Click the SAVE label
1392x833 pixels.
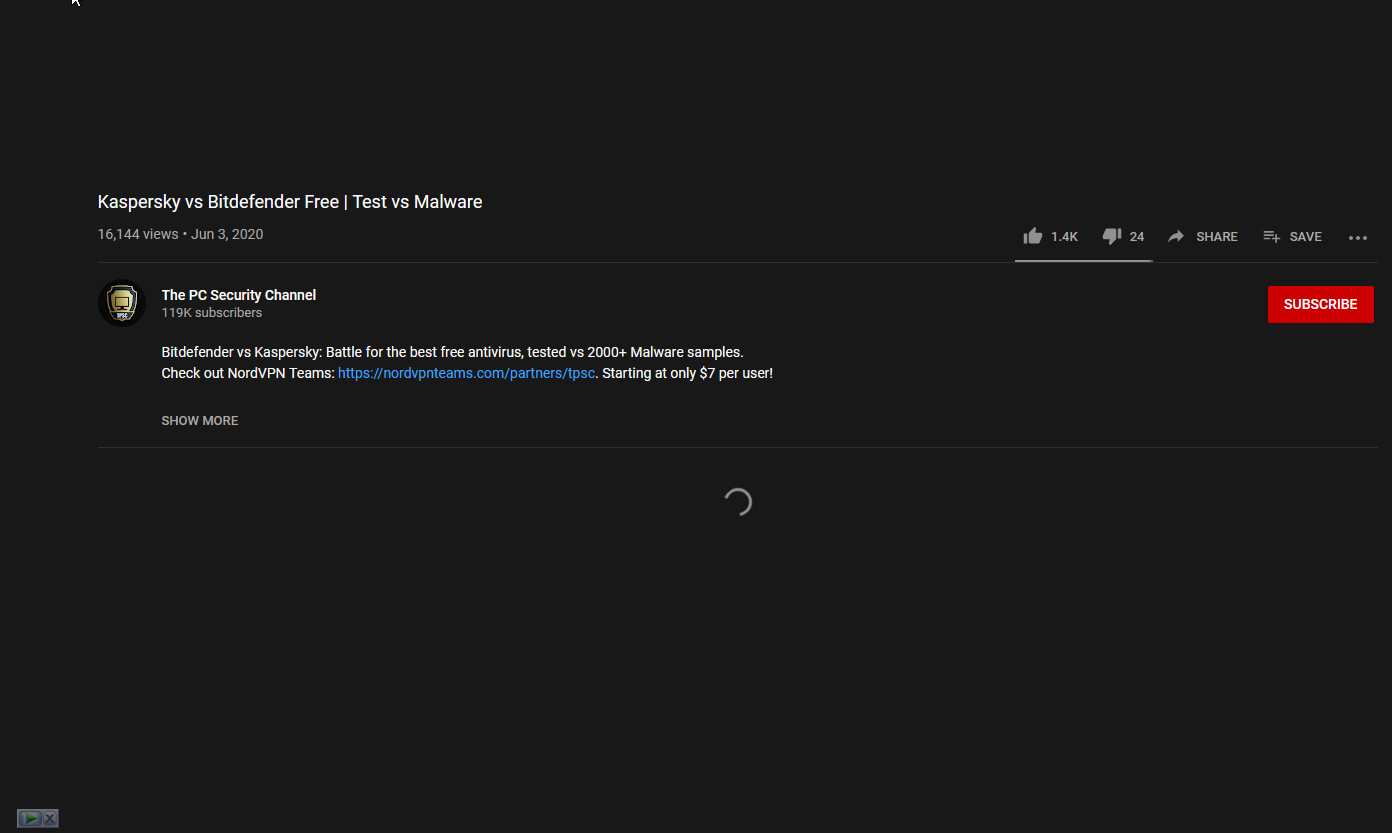click(1306, 237)
